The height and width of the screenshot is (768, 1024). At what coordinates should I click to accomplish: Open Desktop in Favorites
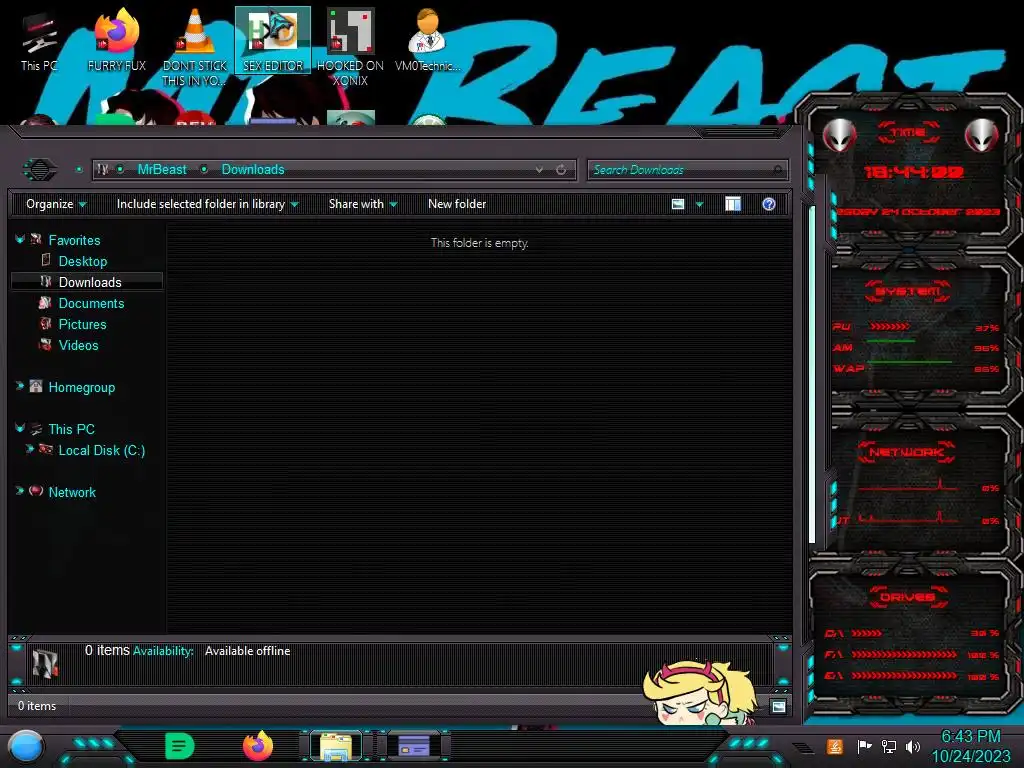click(x=82, y=261)
